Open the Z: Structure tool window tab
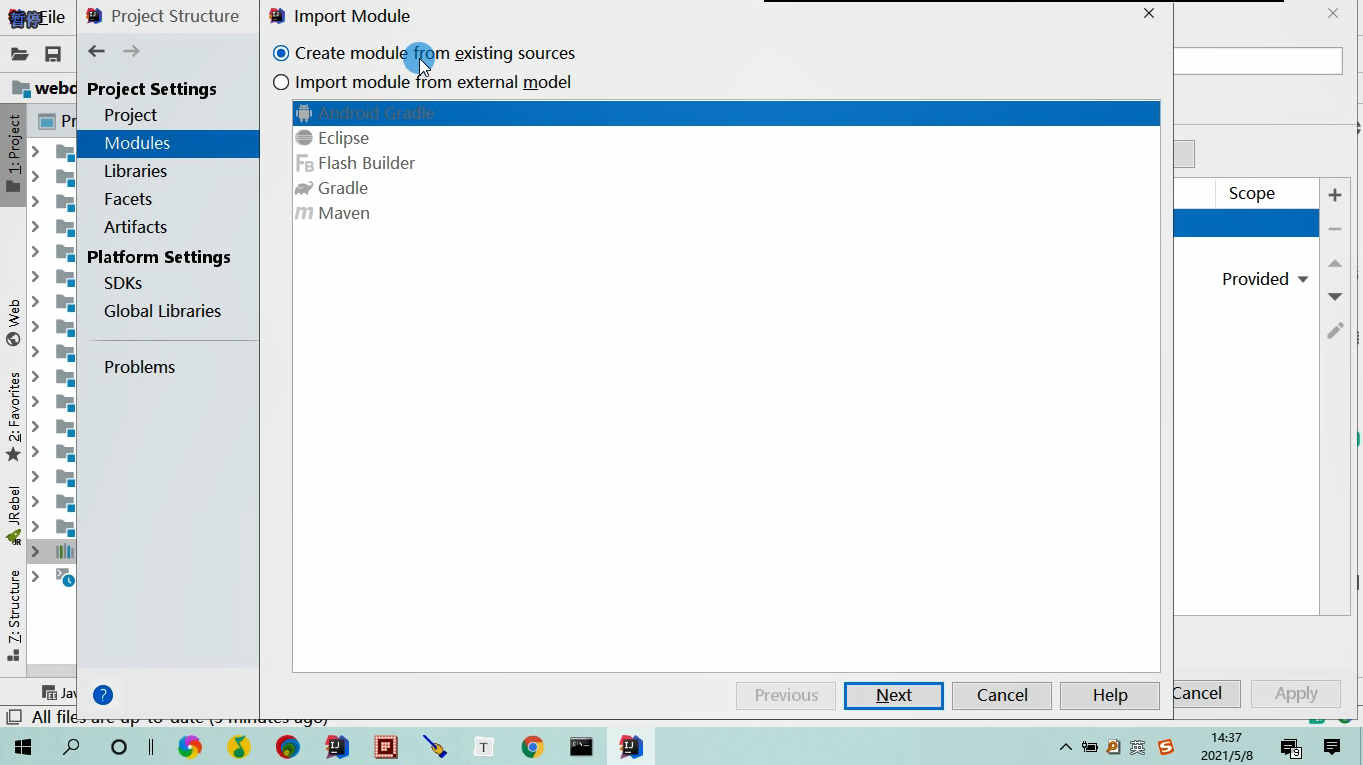Viewport: 1363px width, 765px height. [13, 616]
